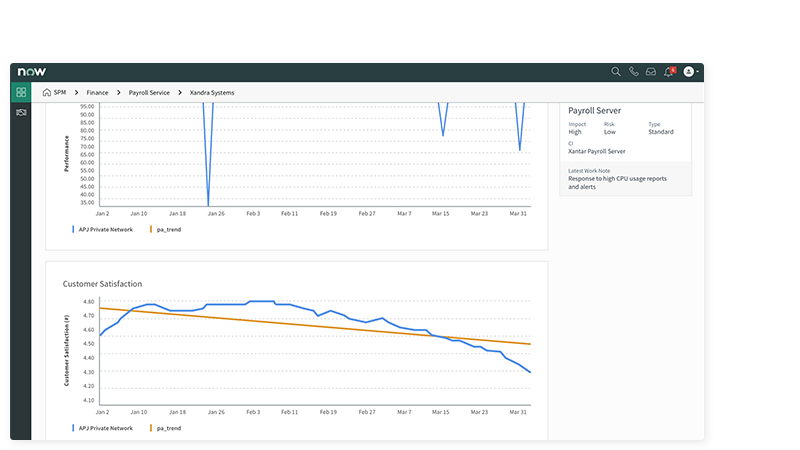The width and height of the screenshot is (800, 450).
Task: Click orange pa_trend swatch under Customer Satisfaction
Action: 151,427
